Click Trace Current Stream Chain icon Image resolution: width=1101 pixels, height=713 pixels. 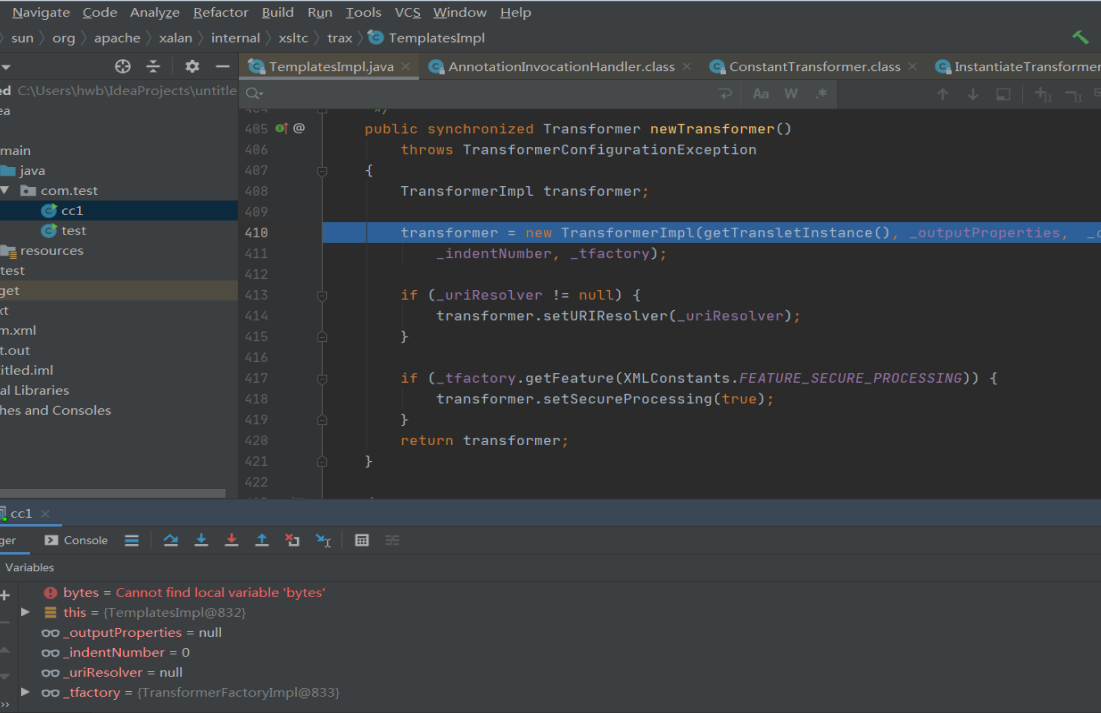coord(392,540)
